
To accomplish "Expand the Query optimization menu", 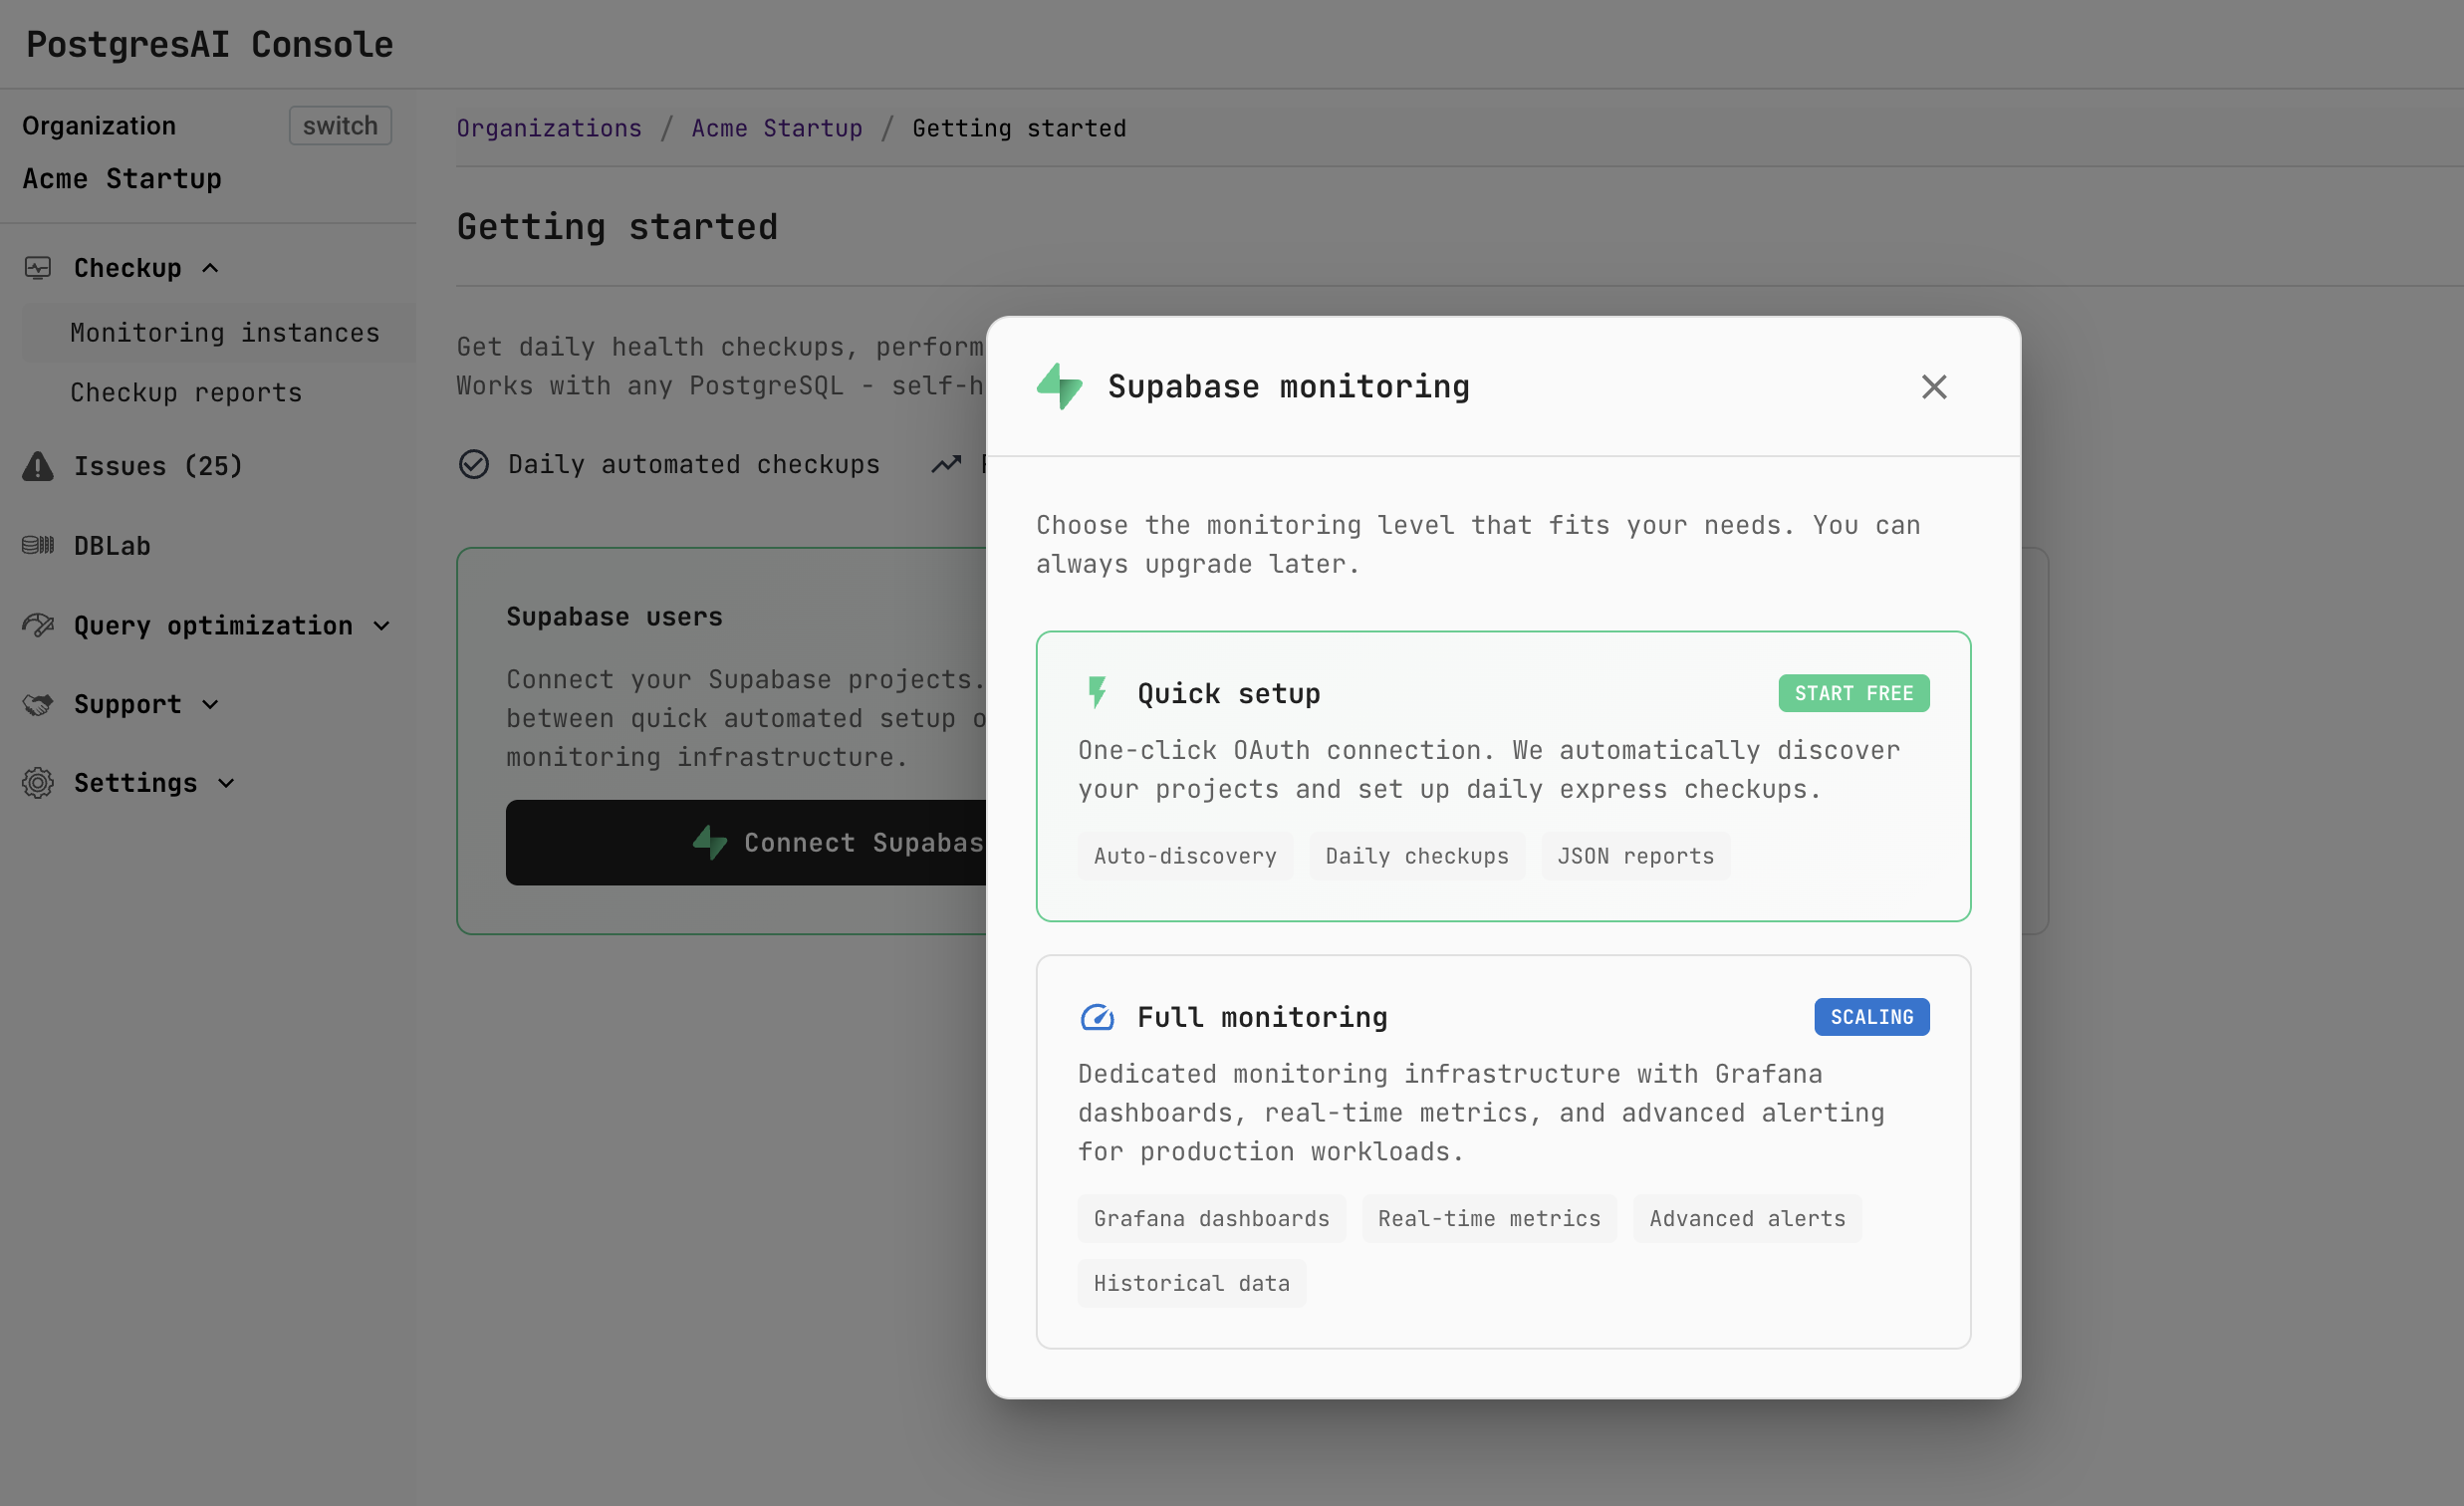I will coord(381,625).
